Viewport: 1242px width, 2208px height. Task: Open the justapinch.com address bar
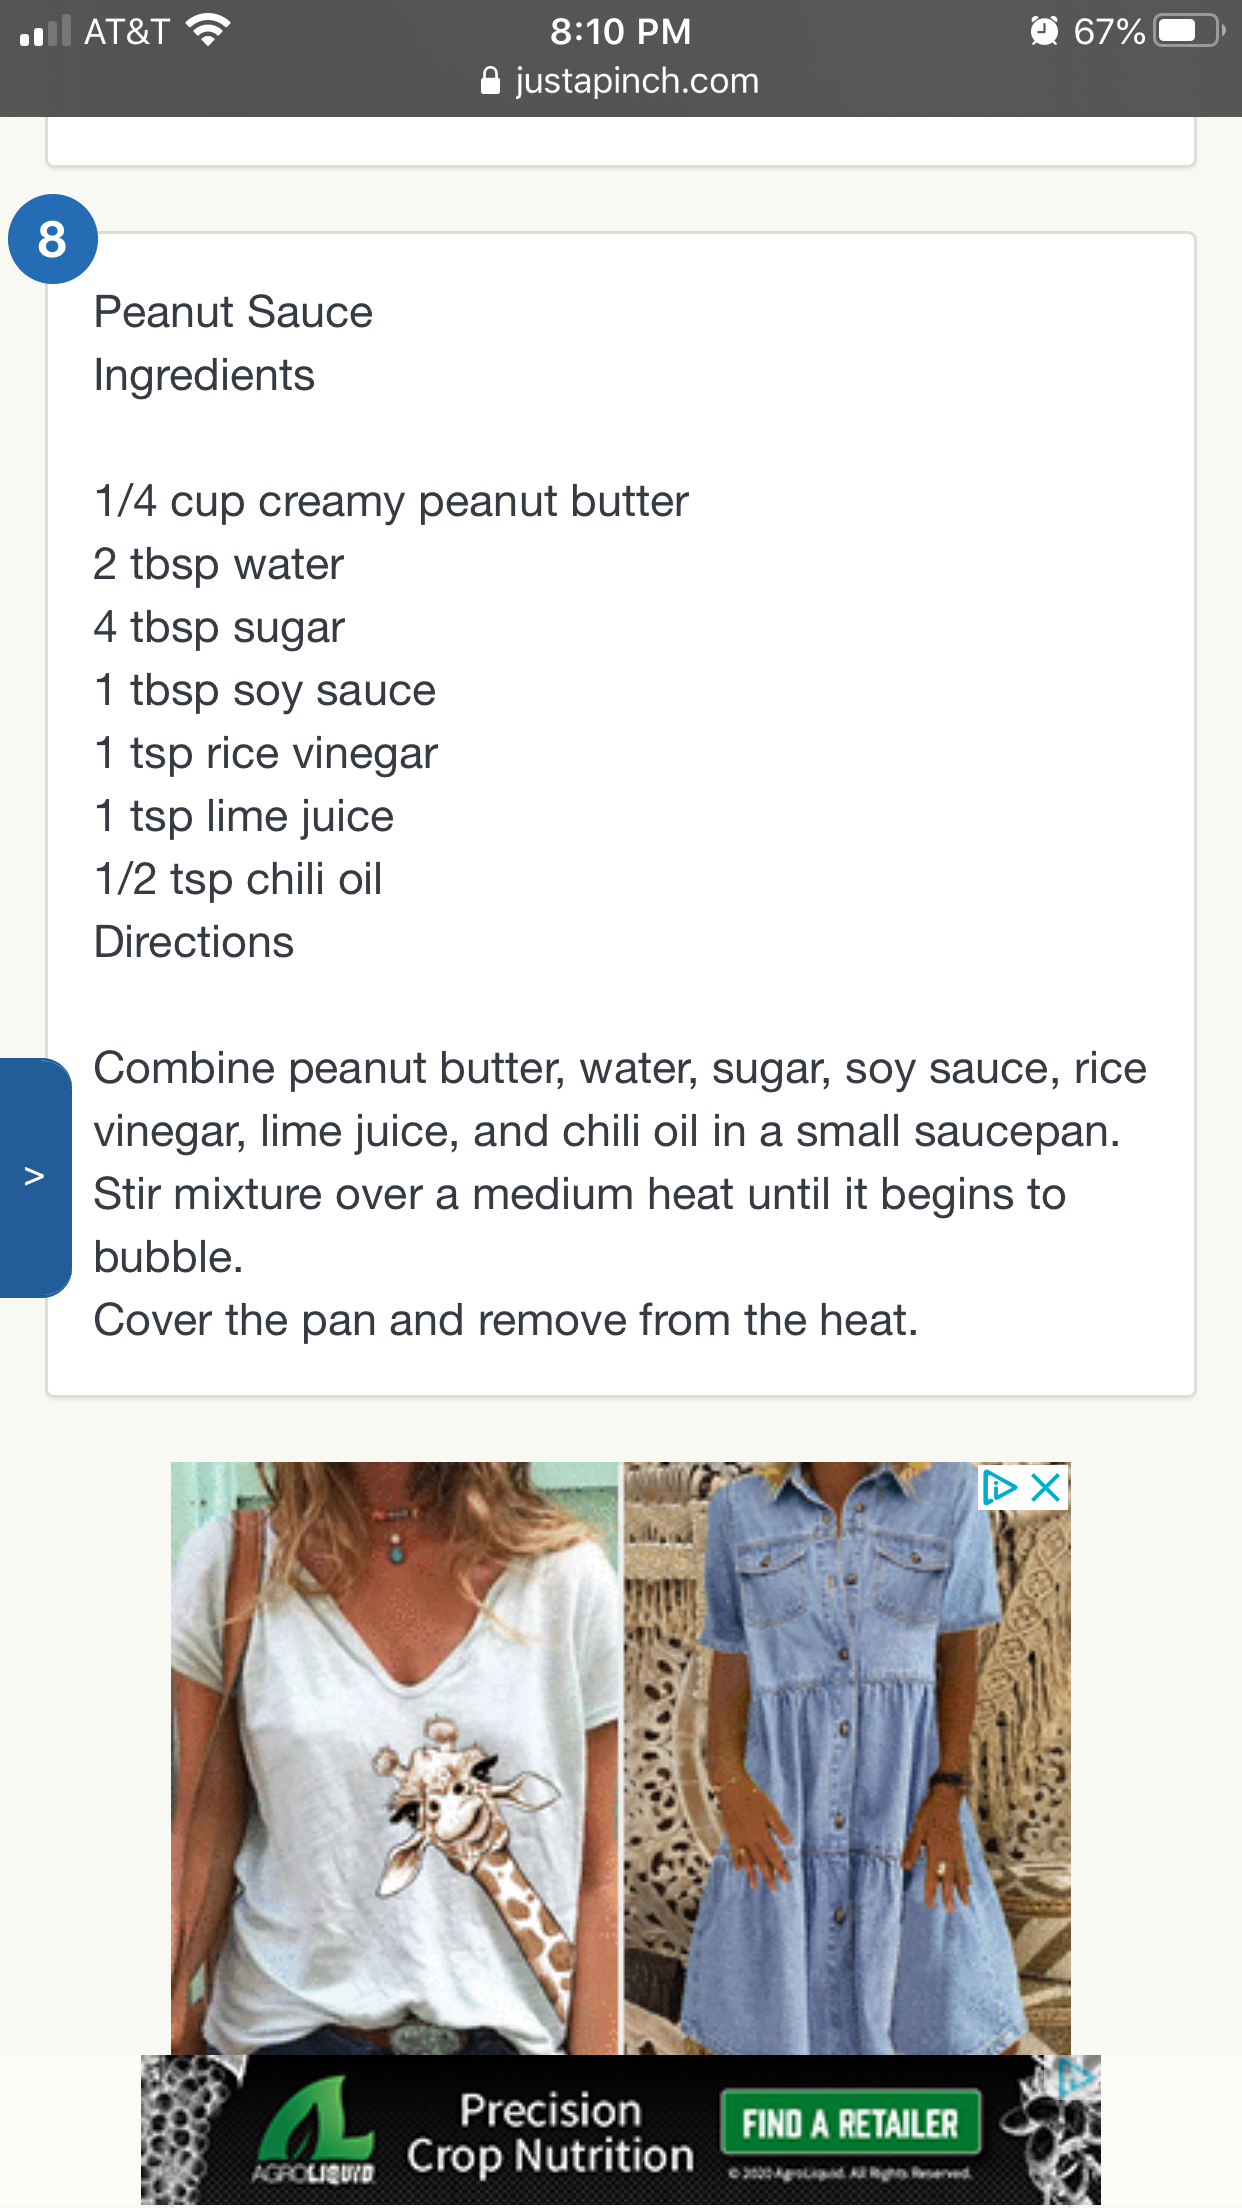[x=620, y=81]
